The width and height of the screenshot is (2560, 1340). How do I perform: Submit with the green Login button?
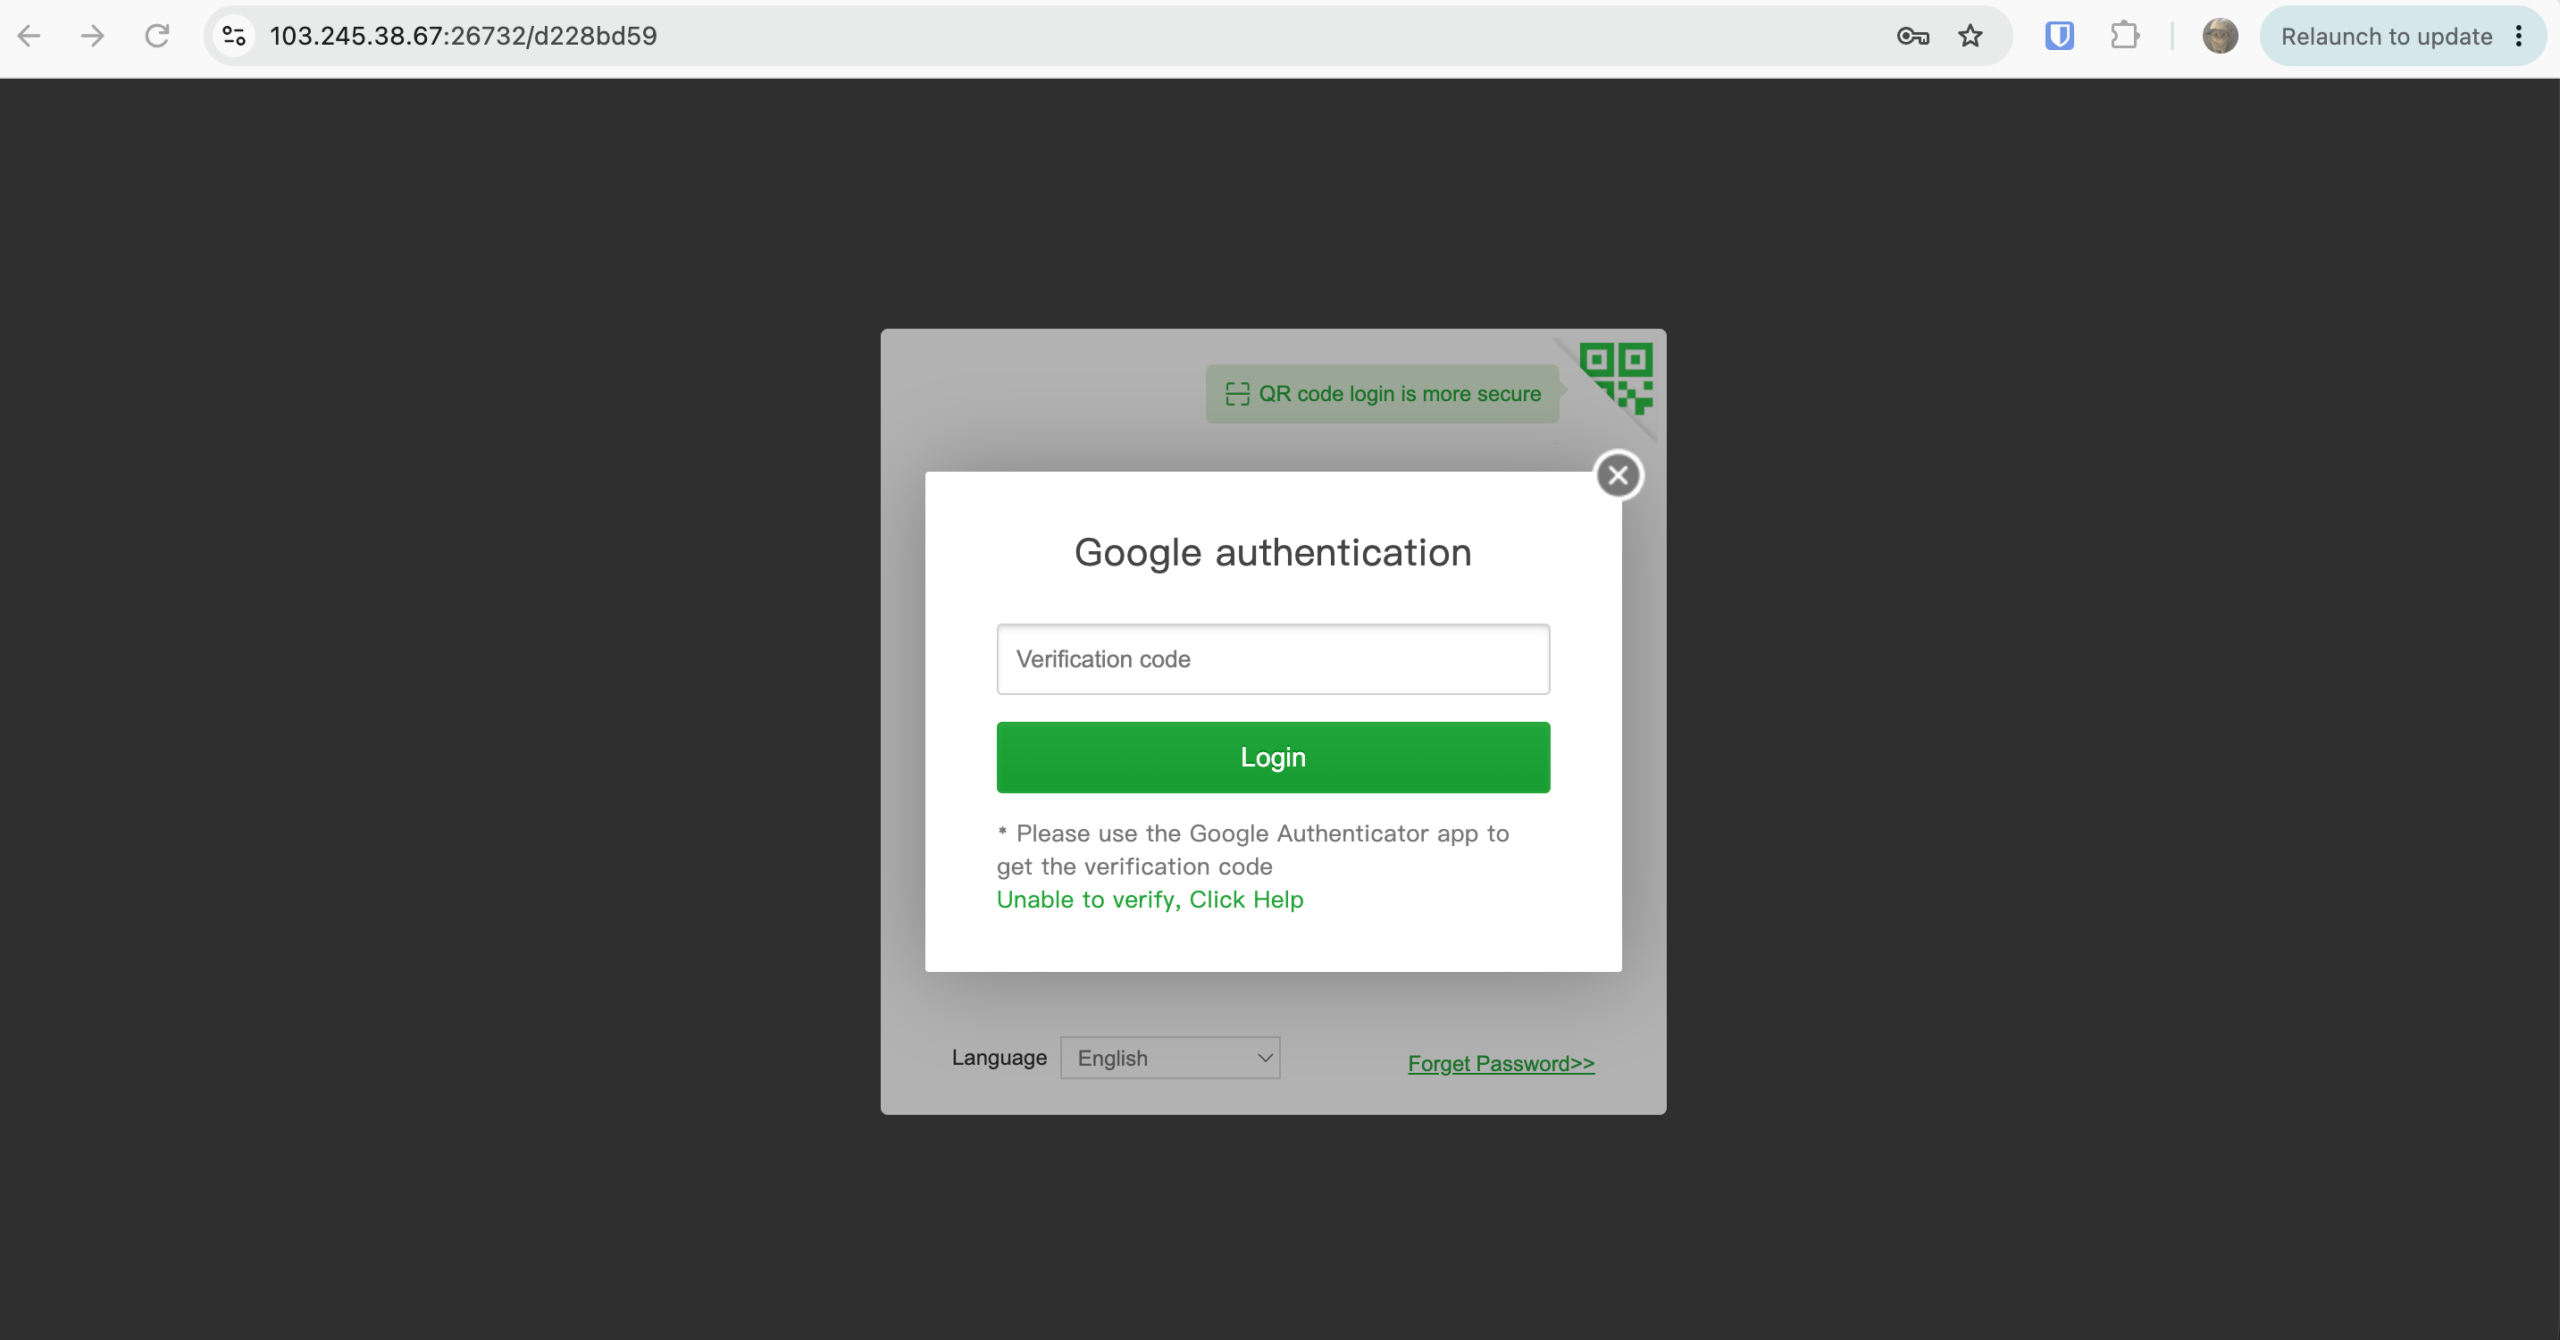click(1273, 757)
